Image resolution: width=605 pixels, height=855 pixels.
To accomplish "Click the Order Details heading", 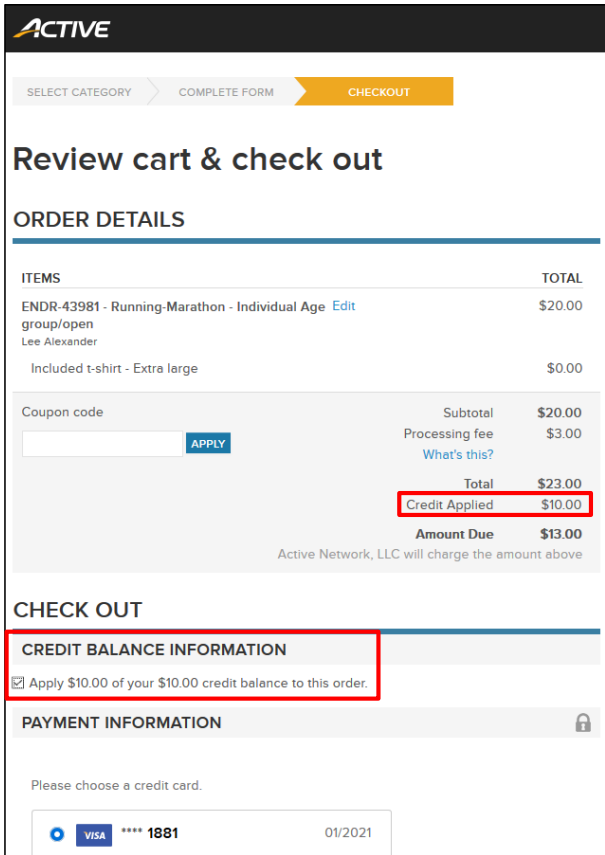I will [x=99, y=220].
